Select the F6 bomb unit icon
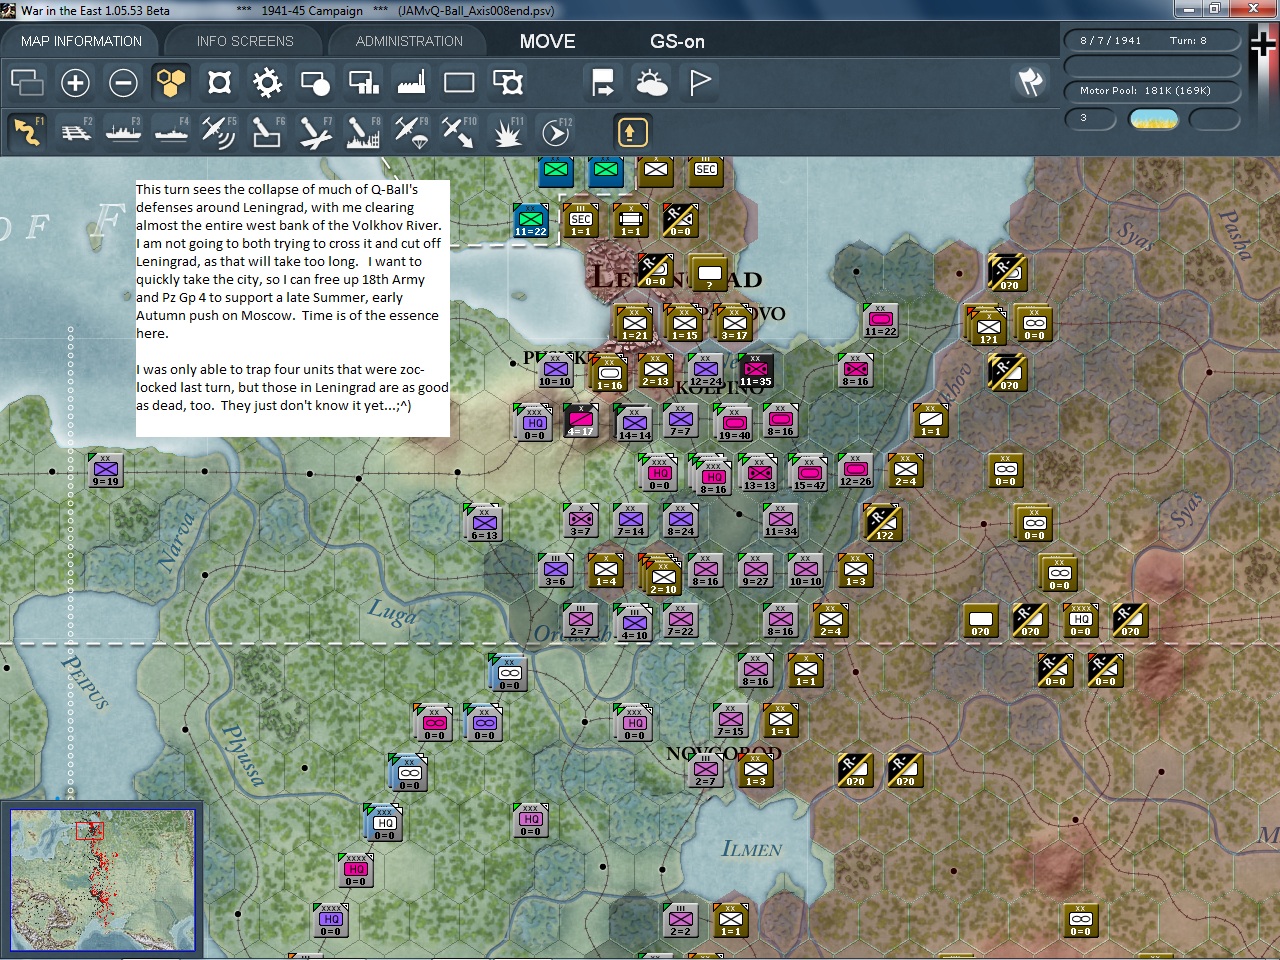The image size is (1280, 960). (267, 132)
